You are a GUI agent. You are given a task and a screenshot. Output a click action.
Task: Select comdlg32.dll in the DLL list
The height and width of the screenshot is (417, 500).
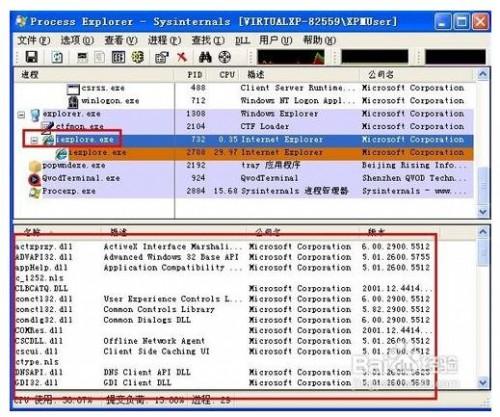coord(44,320)
